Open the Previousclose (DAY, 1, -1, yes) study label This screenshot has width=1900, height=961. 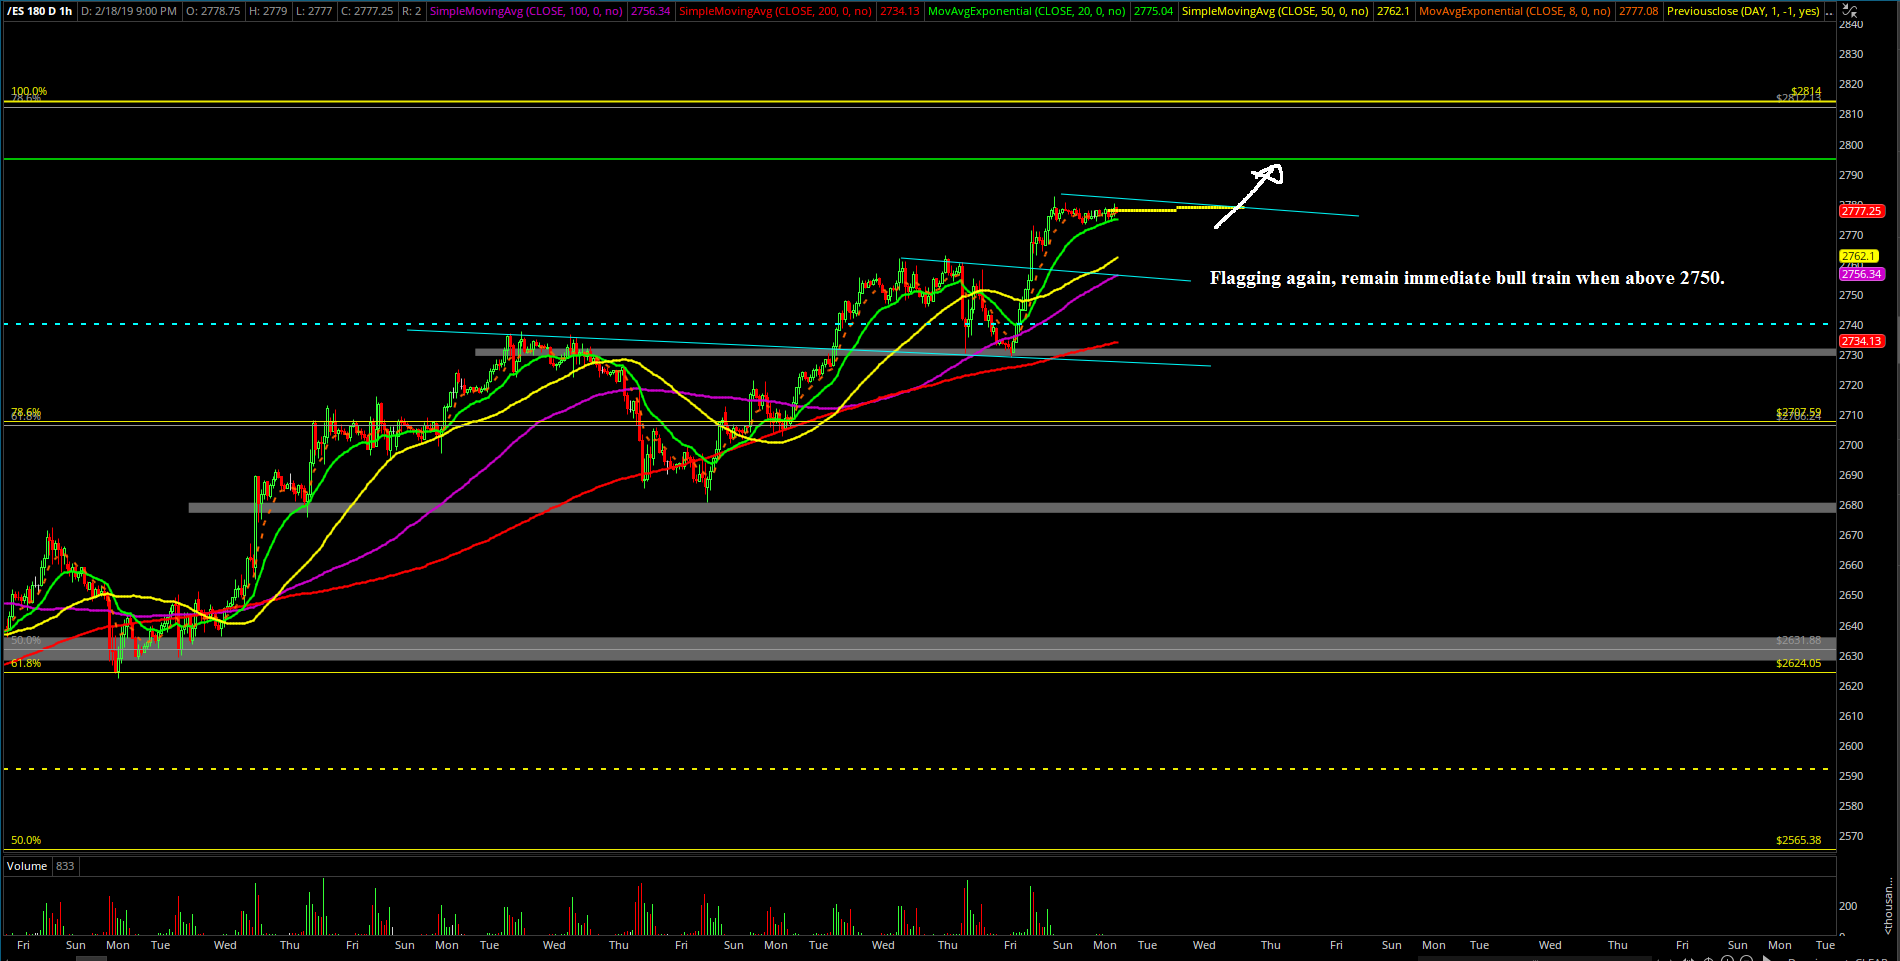(x=1743, y=11)
